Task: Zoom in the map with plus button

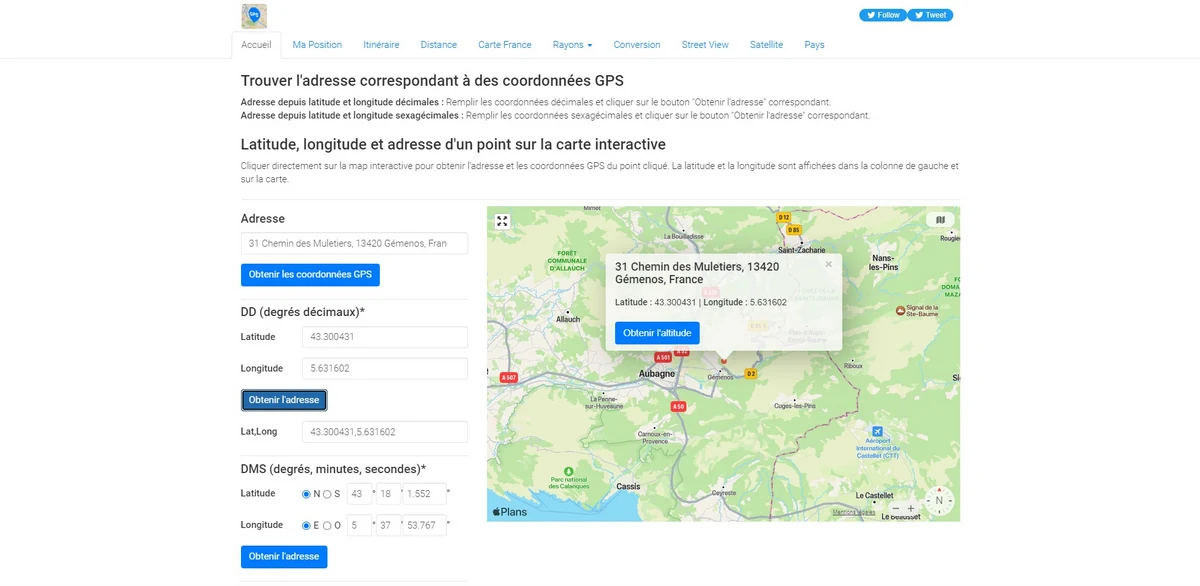Action: click(911, 508)
